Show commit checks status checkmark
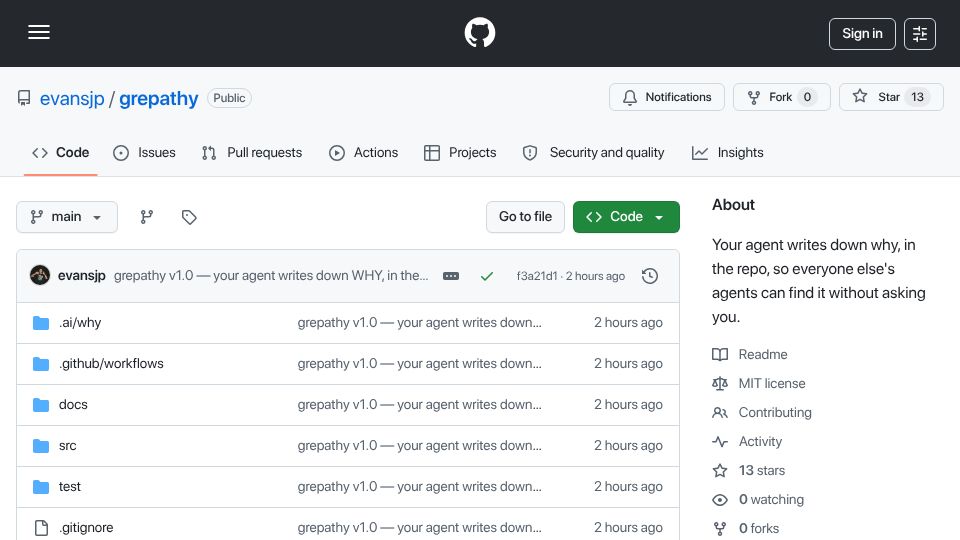This screenshot has height=540, width=960. (487, 276)
